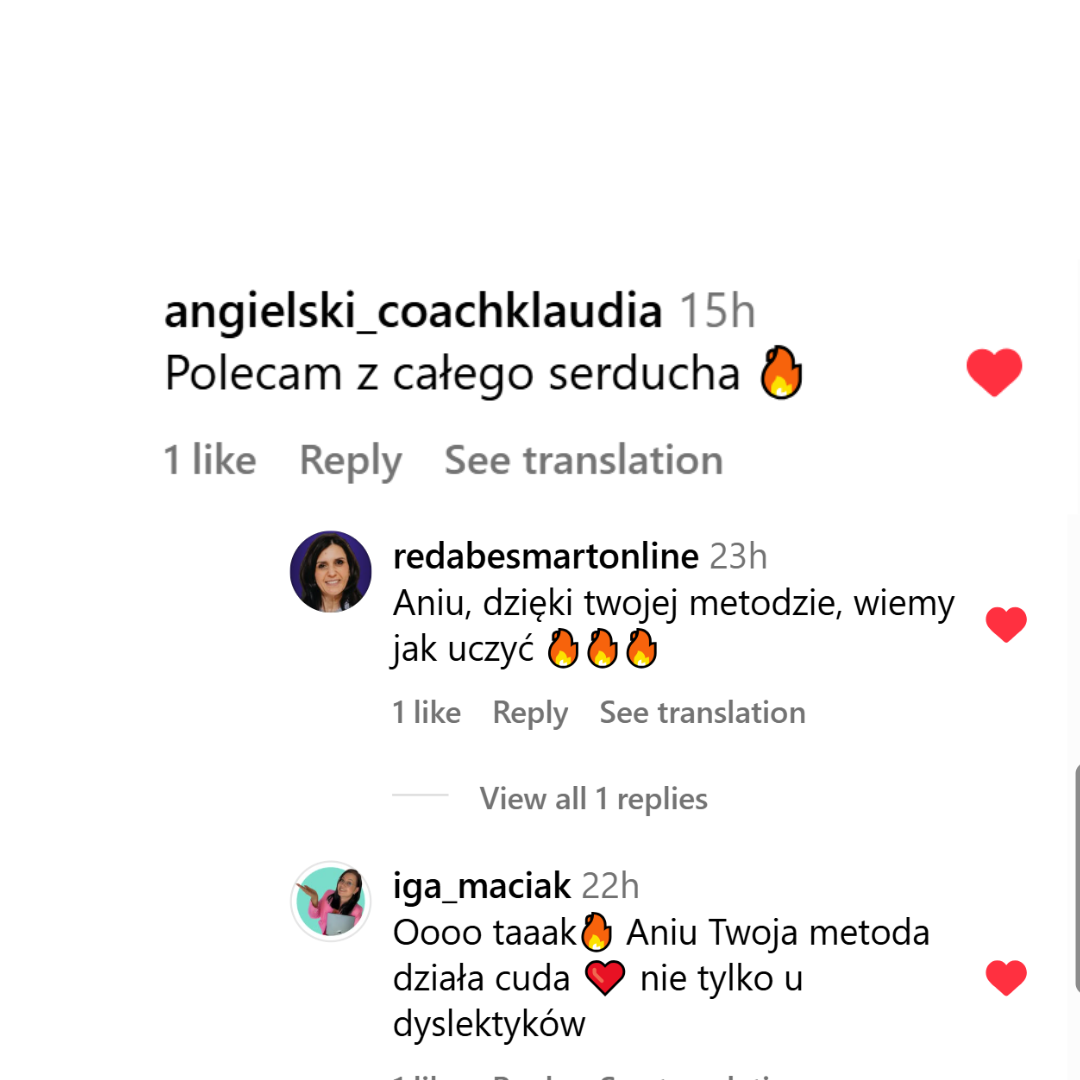This screenshot has height=1080, width=1080.
Task: Toggle heart on redabesmartonline's comment
Action: 1006,625
